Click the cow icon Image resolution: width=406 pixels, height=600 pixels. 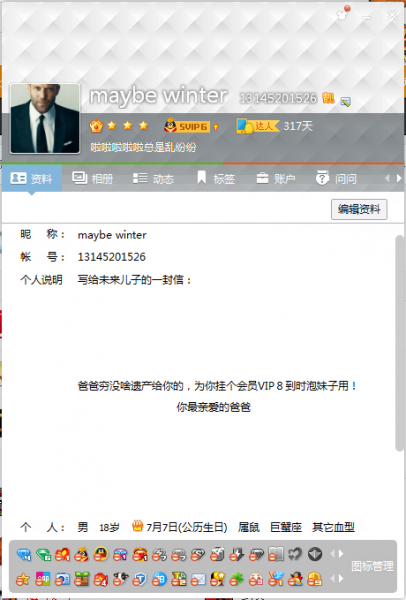[120, 579]
